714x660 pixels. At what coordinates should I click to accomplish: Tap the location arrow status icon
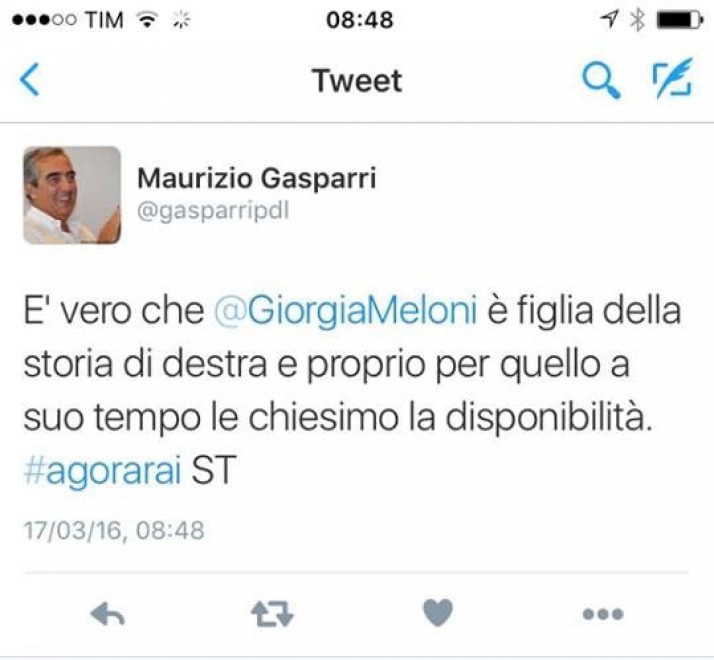coord(609,19)
